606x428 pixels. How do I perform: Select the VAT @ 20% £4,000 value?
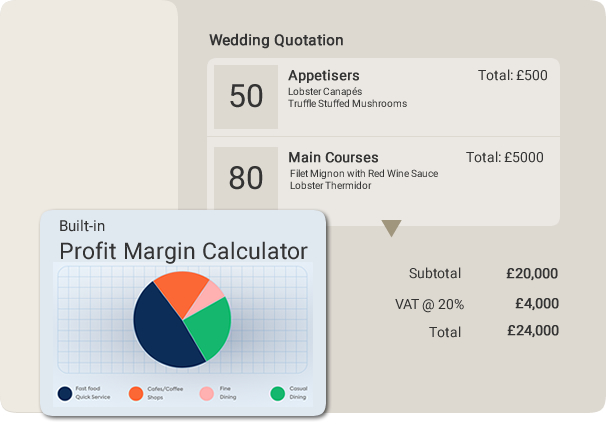(537, 304)
